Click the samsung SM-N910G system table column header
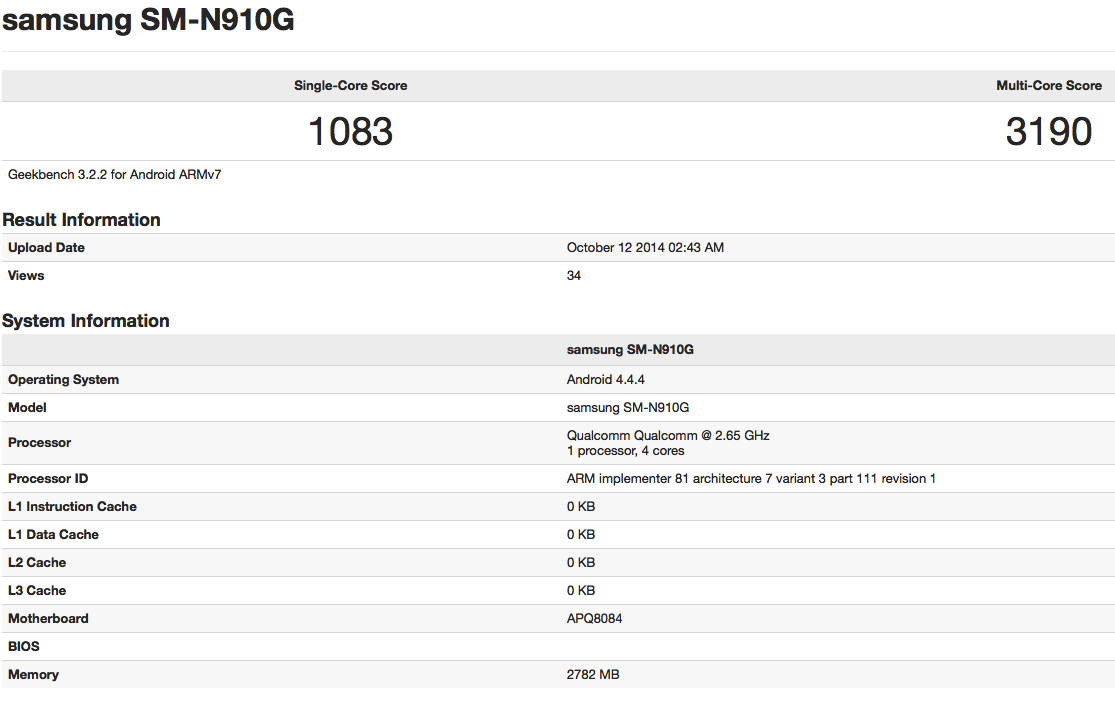Viewport: 1115px width, 708px height. pyautogui.click(x=628, y=350)
